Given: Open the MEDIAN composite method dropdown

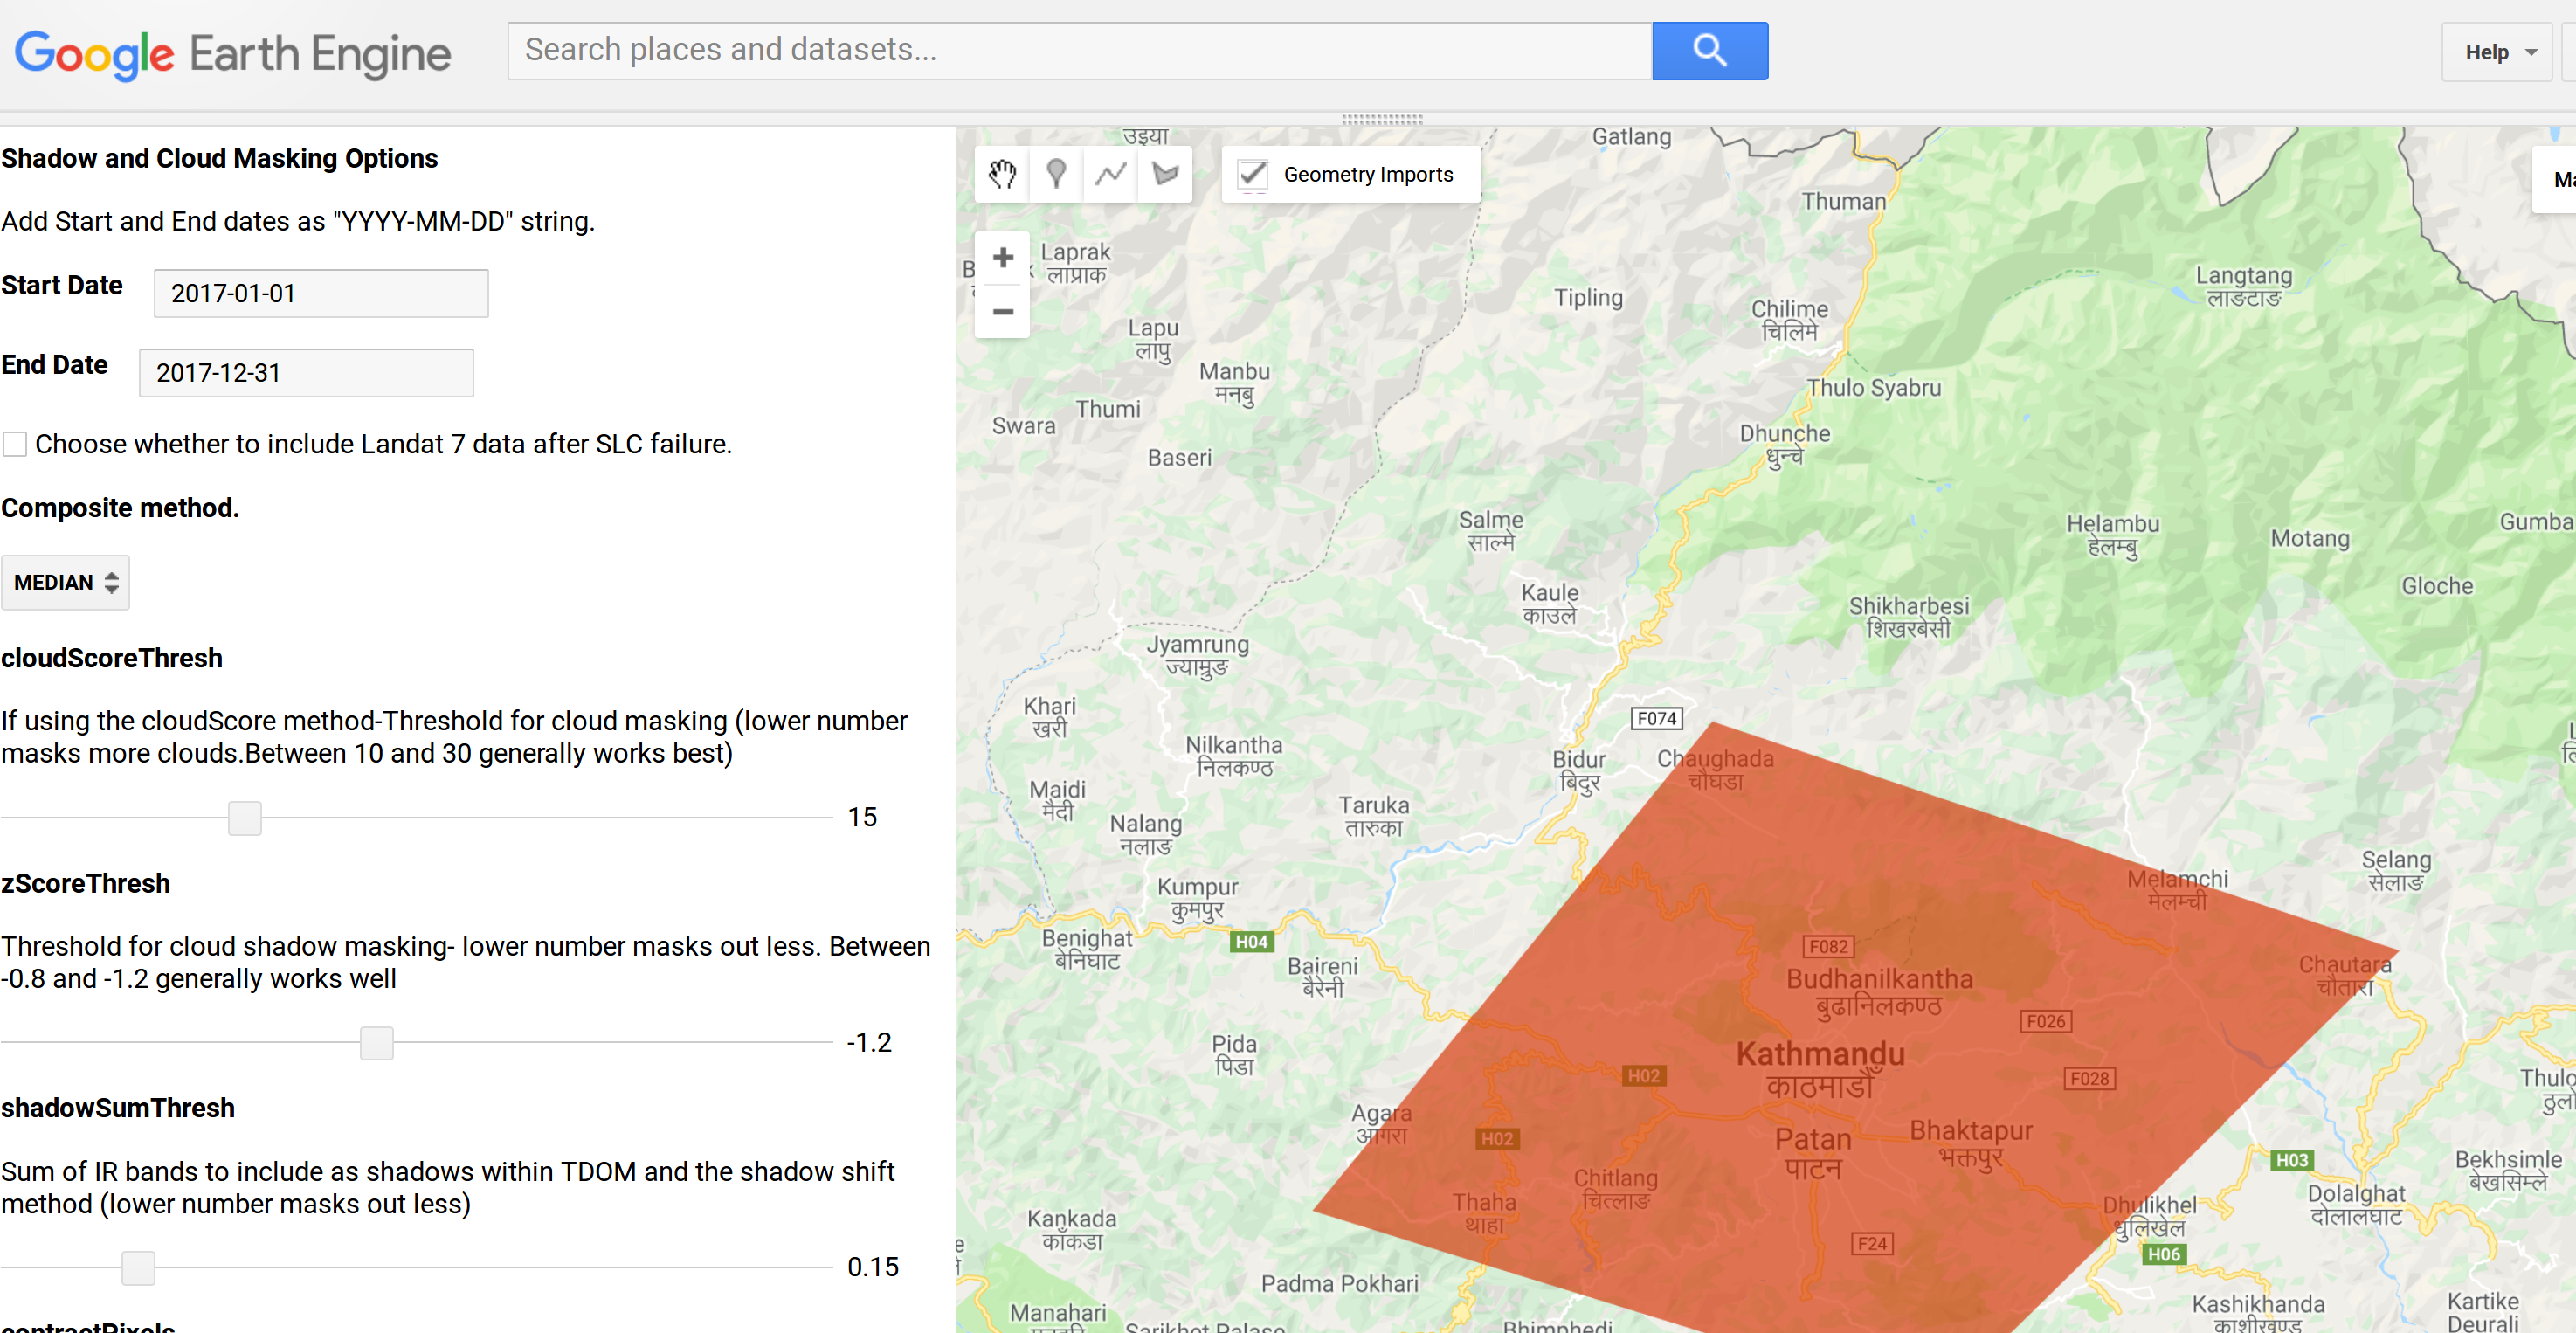Looking at the screenshot, I should pyautogui.click(x=65, y=582).
